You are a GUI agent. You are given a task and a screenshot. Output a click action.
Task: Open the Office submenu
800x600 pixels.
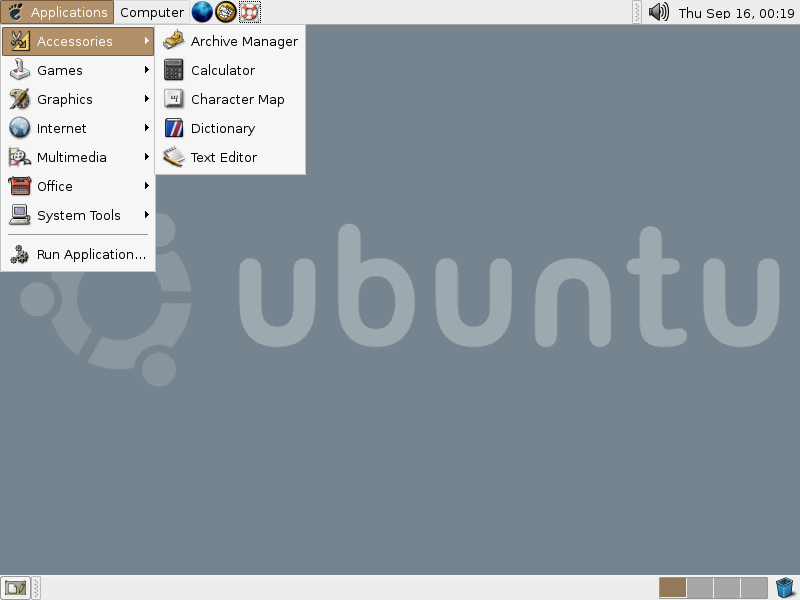tap(78, 186)
